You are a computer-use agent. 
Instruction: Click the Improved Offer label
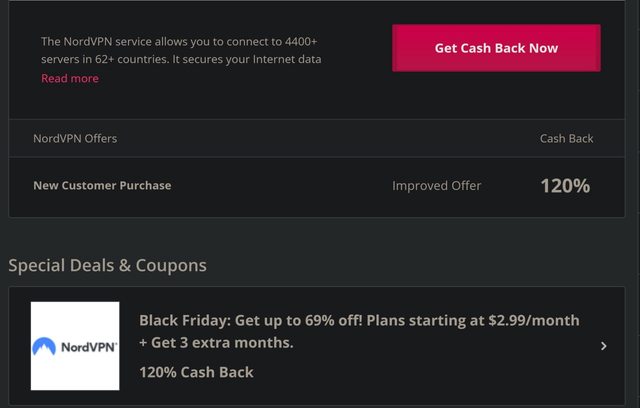(436, 185)
